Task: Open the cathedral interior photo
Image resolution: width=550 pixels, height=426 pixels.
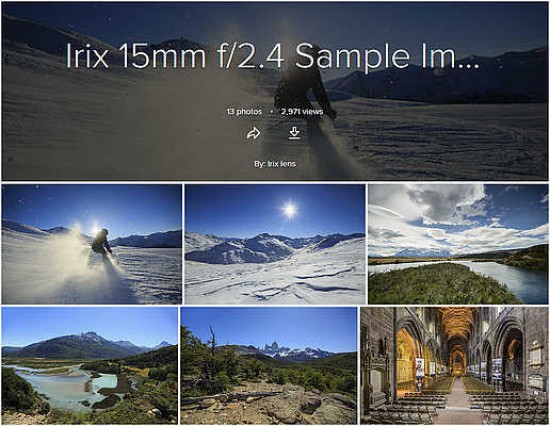Action: point(454,366)
